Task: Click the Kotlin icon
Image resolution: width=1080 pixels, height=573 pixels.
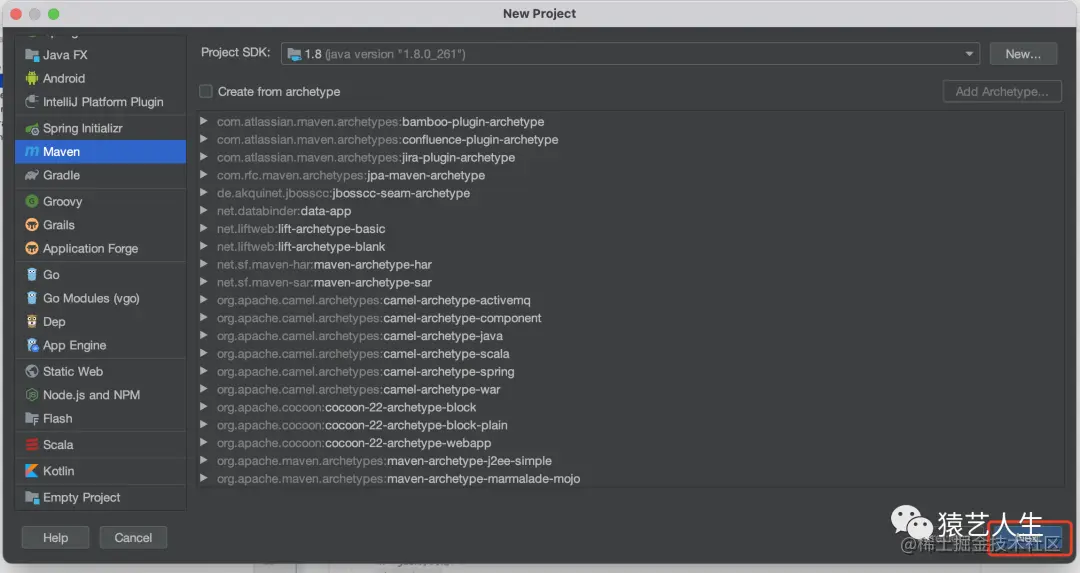Action: (x=32, y=471)
